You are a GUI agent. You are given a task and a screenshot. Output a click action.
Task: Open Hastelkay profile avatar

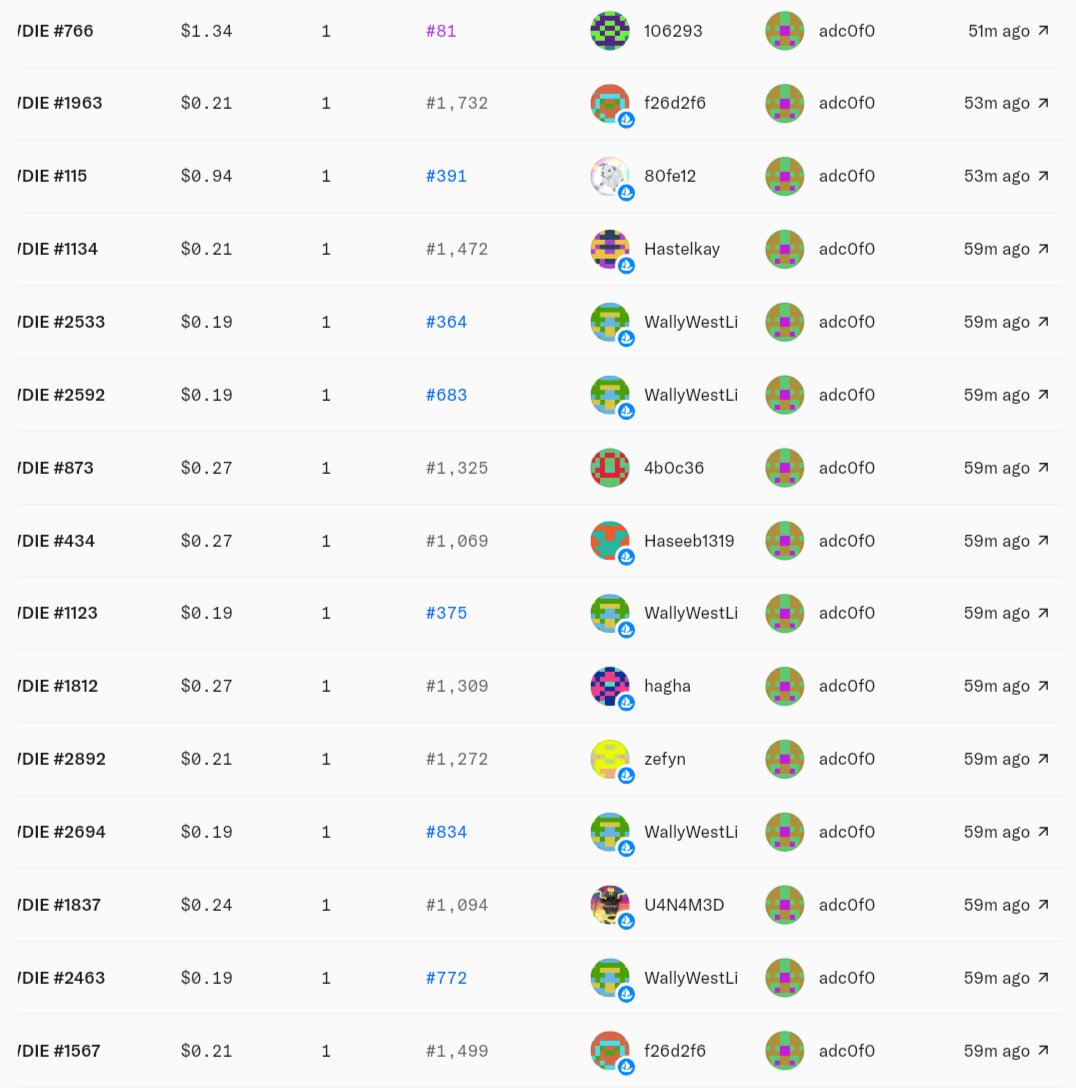click(x=610, y=249)
